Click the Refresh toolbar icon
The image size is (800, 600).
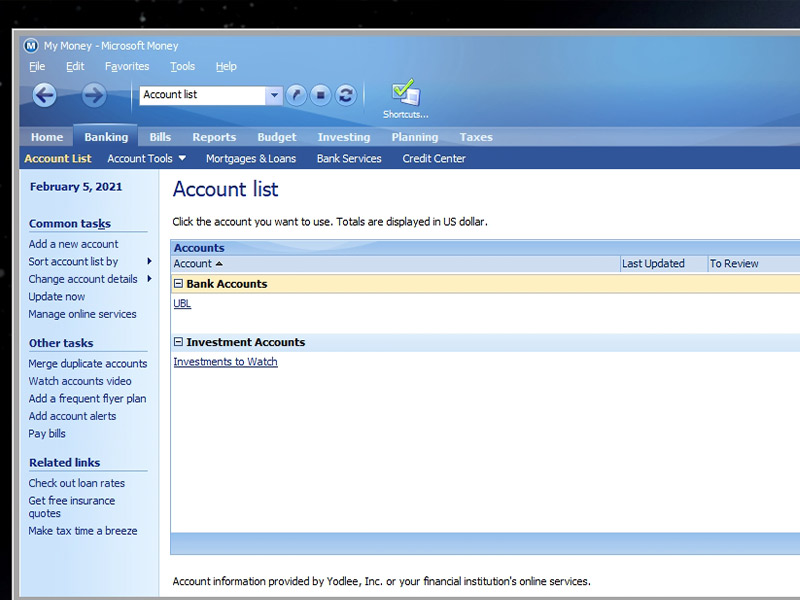(x=345, y=95)
